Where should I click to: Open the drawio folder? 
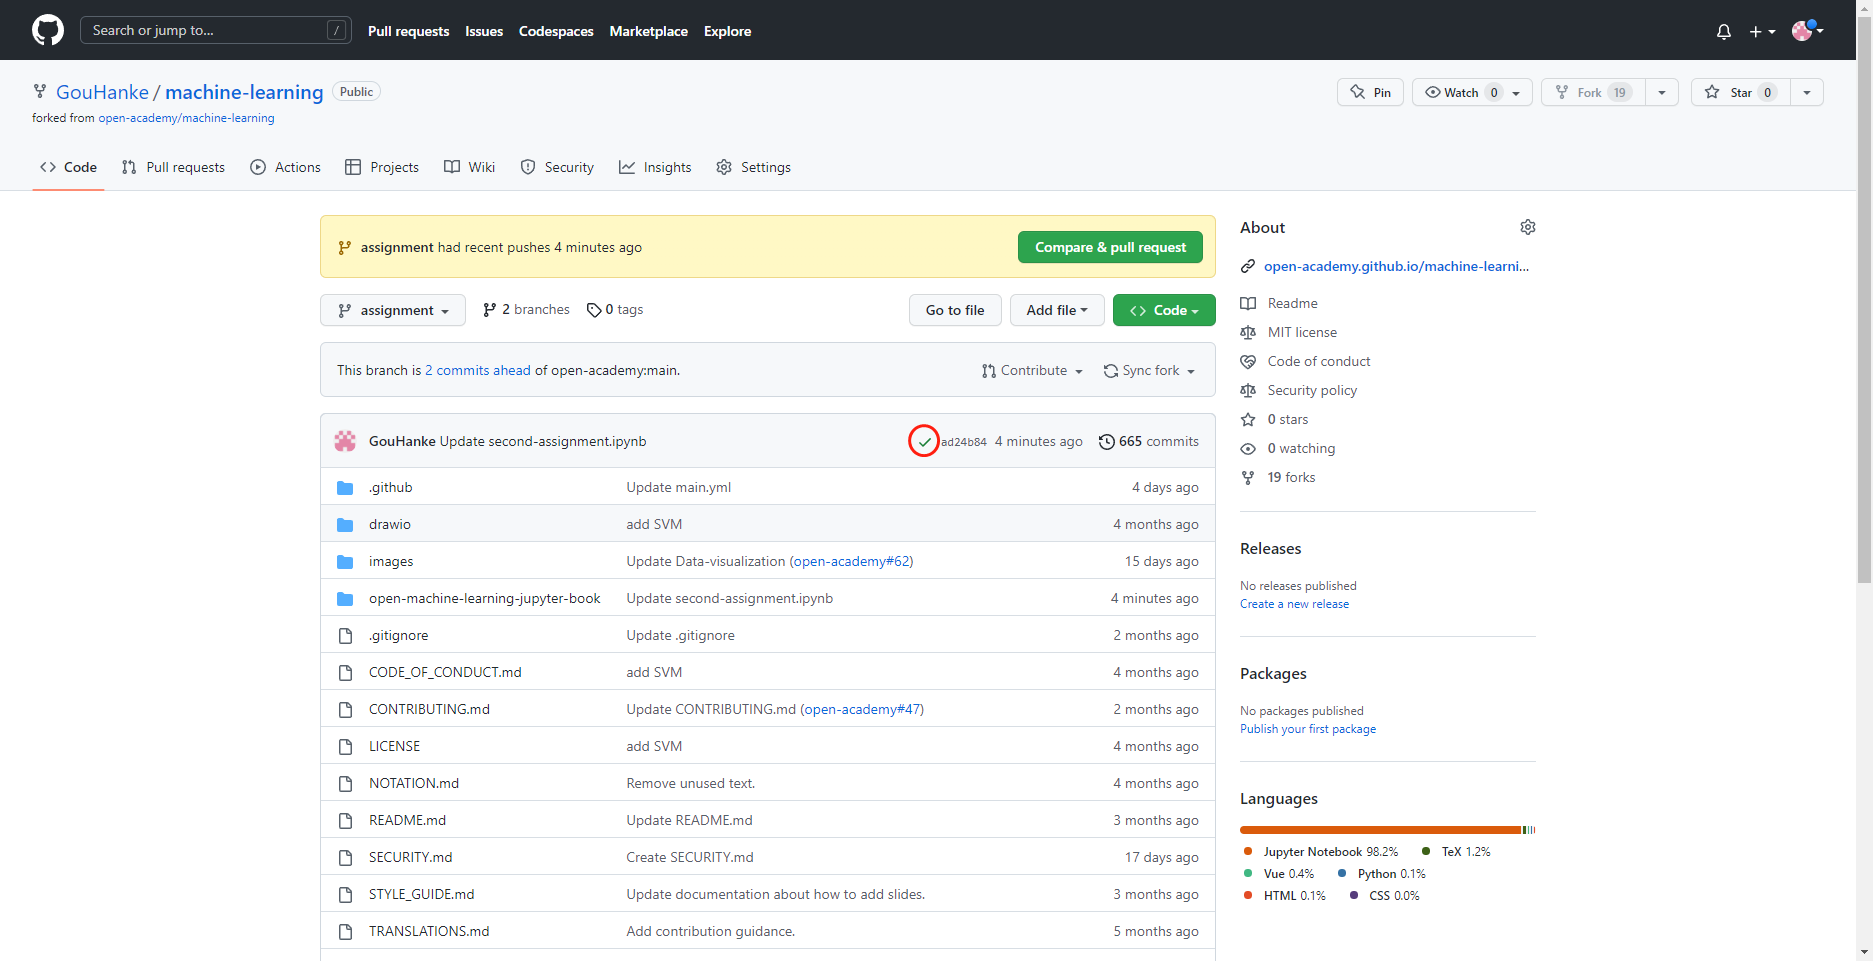tap(390, 524)
